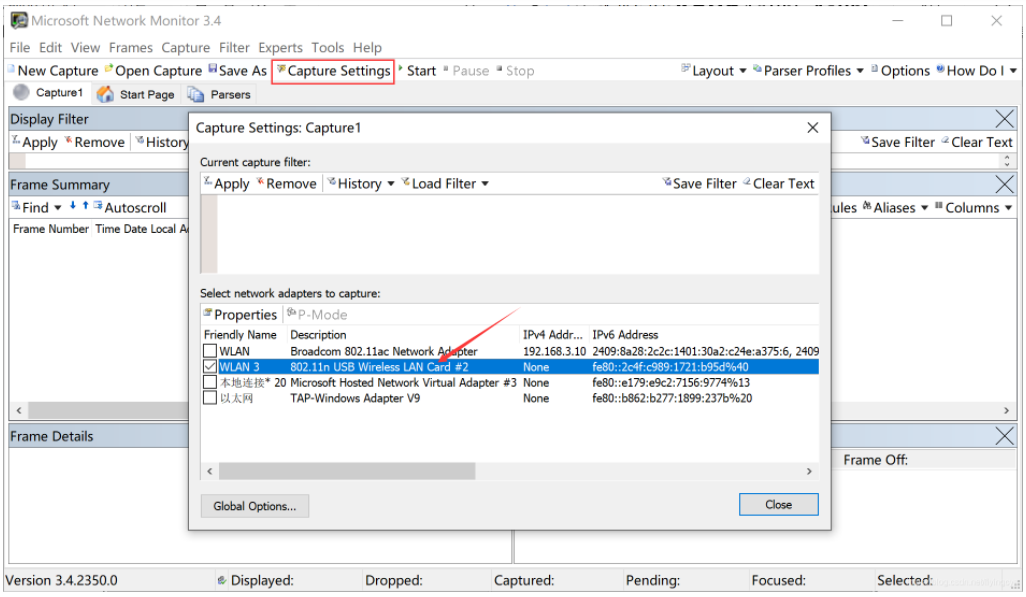Find the previous frame with up arrow
The width and height of the screenshot is (1026, 597).
pyautogui.click(x=85, y=206)
